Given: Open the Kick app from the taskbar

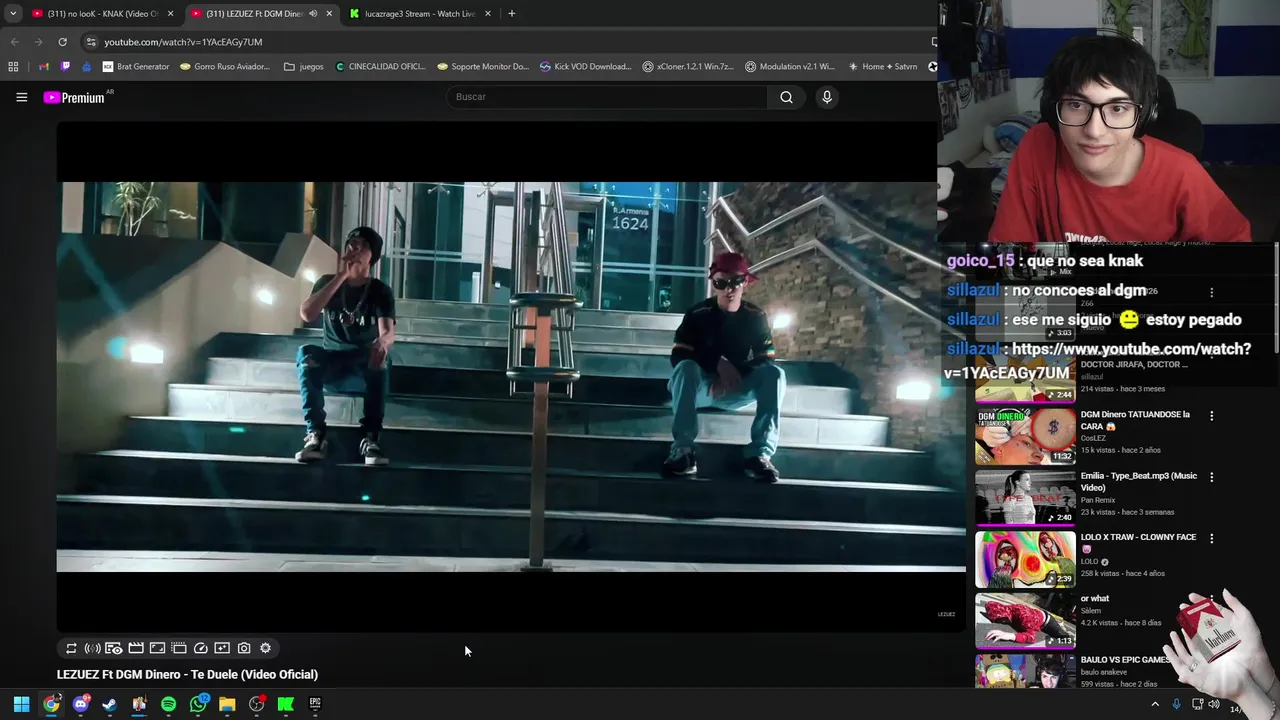Looking at the screenshot, I should (x=286, y=704).
